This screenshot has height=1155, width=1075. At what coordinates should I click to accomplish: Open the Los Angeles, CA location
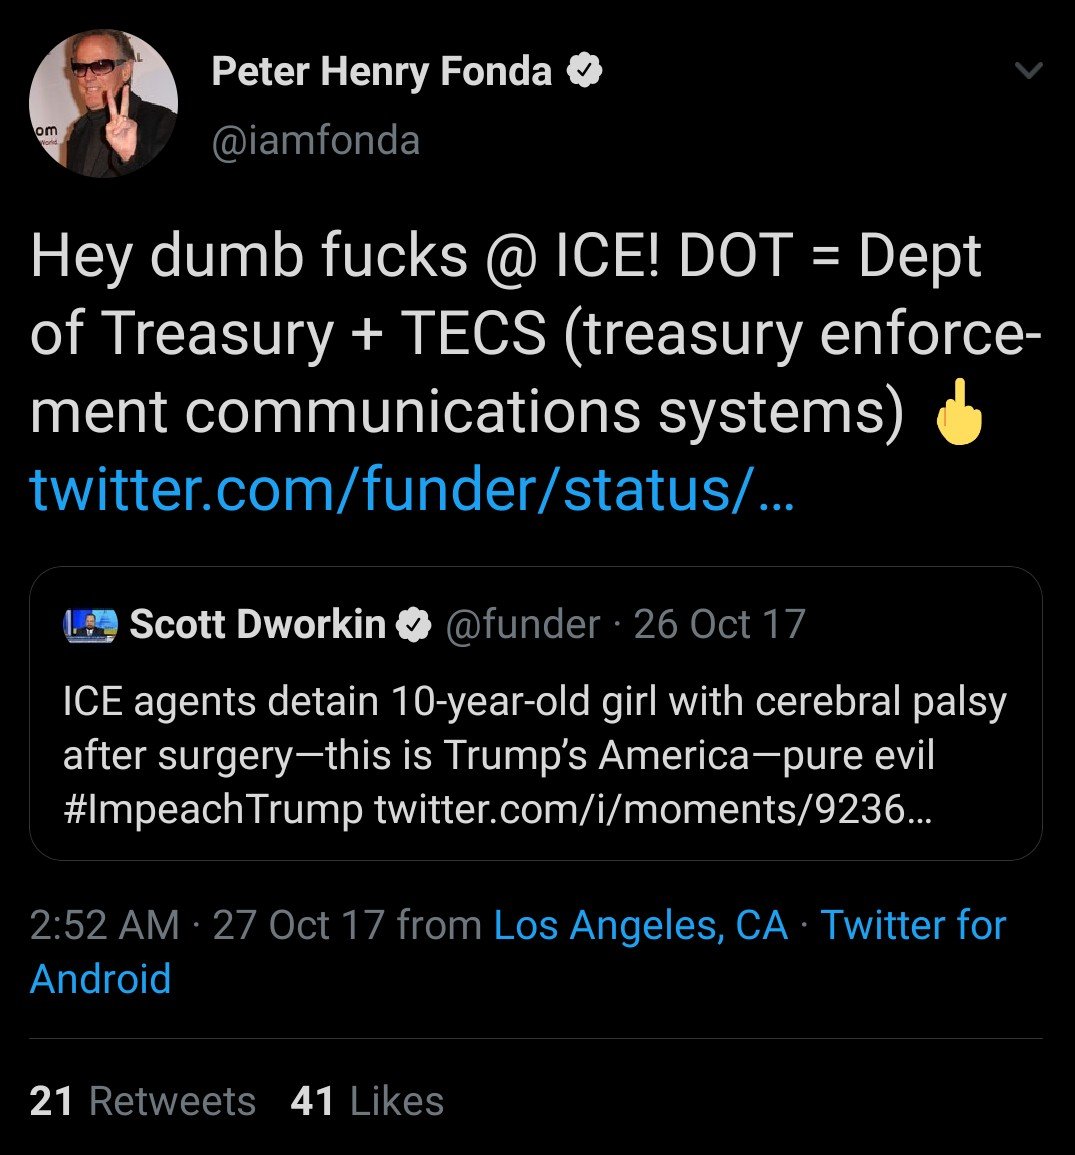[641, 925]
